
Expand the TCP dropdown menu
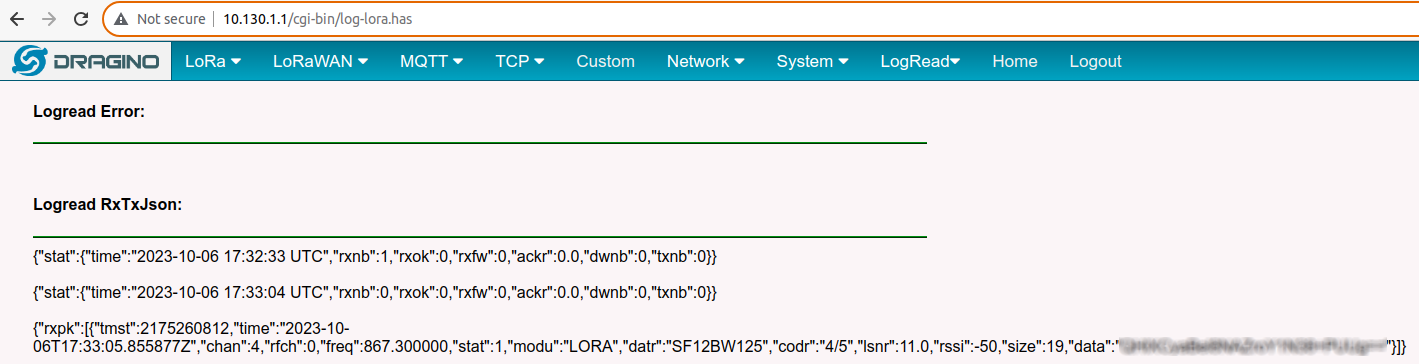pyautogui.click(x=519, y=61)
